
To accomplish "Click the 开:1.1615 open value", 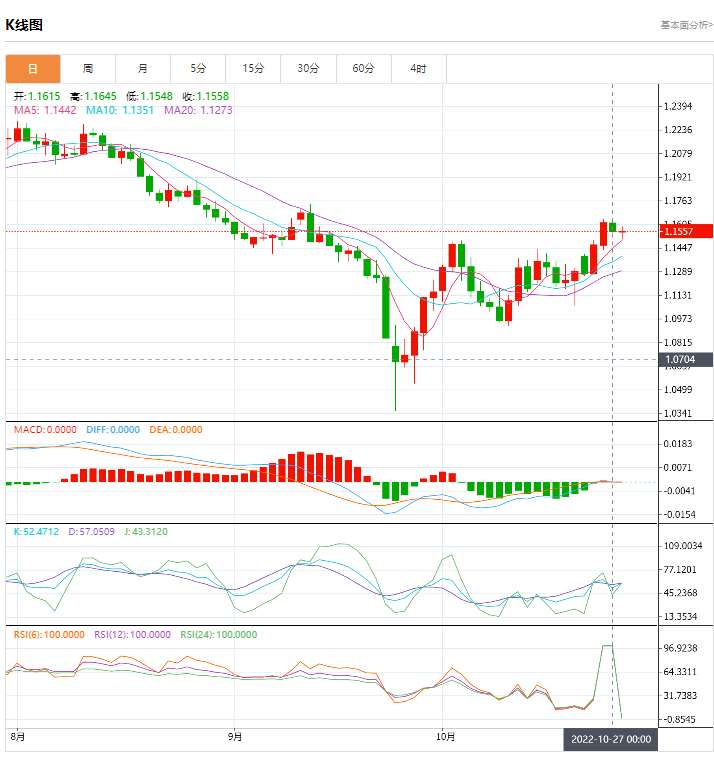I will click(x=37, y=96).
